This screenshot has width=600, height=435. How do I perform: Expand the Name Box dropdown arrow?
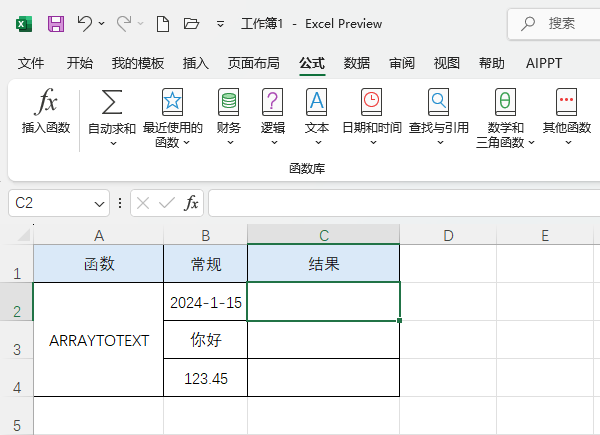pyautogui.click(x=99, y=204)
